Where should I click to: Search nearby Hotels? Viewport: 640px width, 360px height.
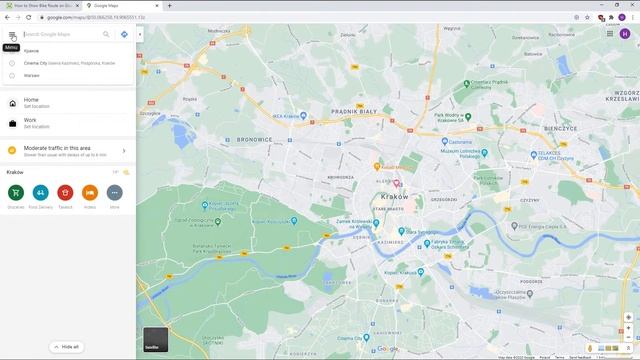coord(90,193)
